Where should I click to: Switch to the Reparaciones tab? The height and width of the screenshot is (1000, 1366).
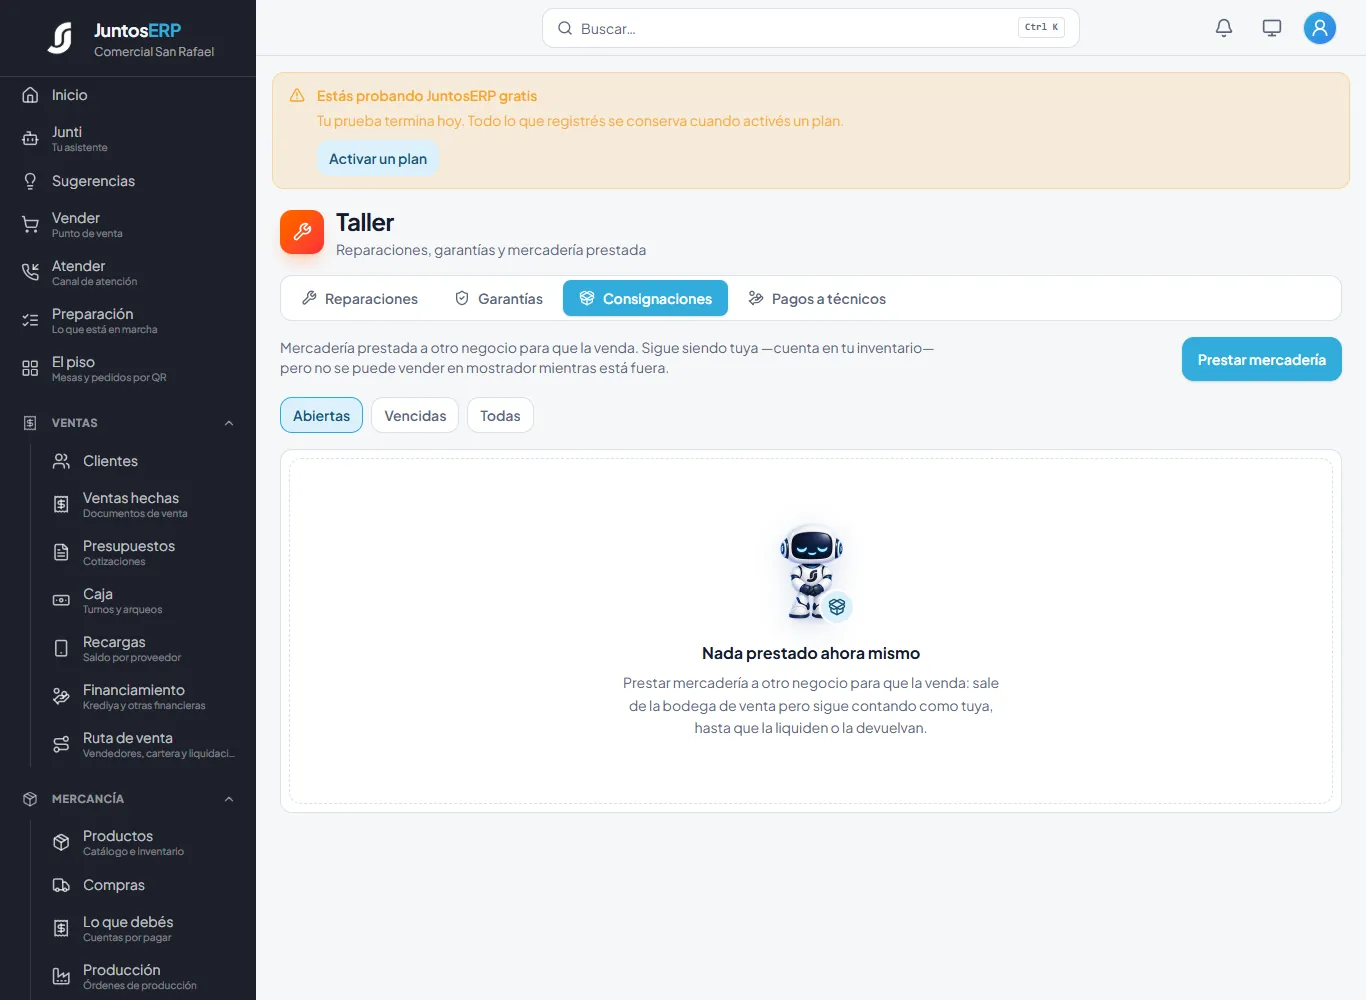click(360, 298)
